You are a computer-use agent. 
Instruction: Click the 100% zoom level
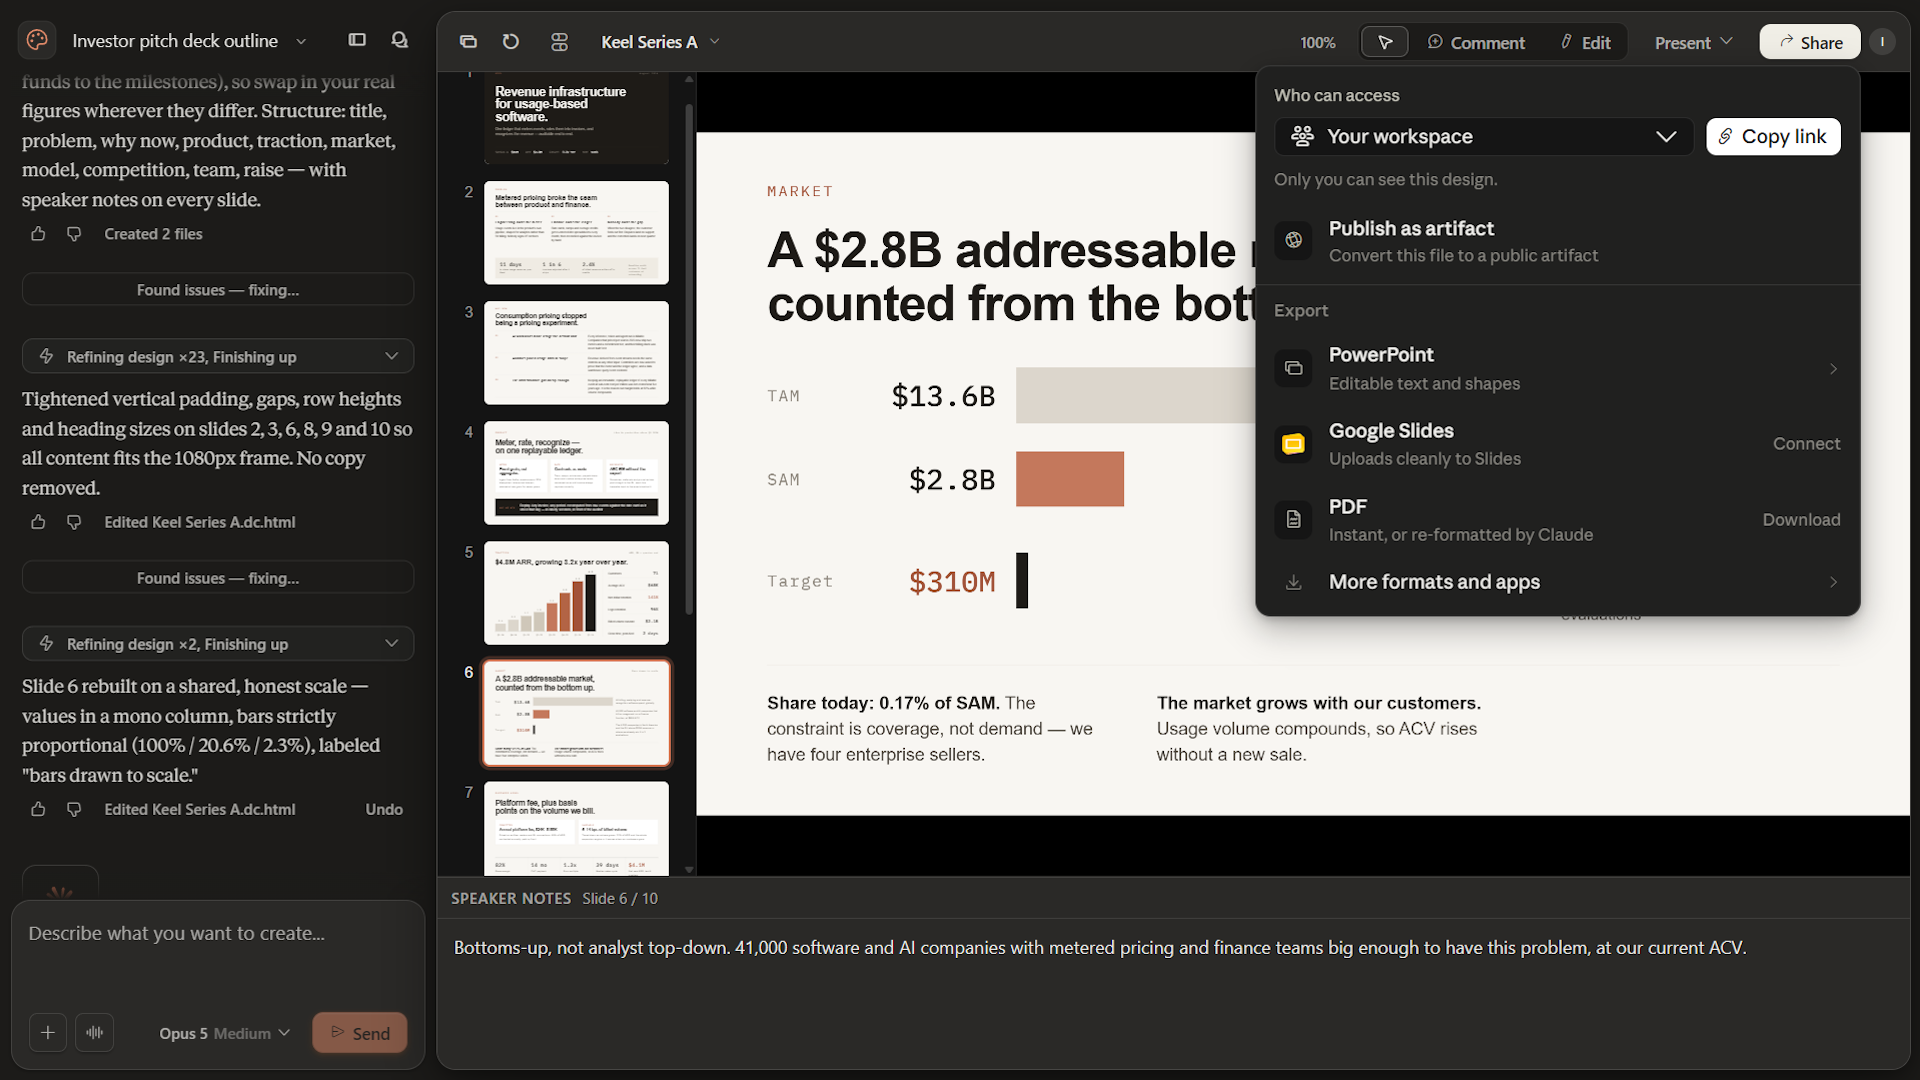(x=1317, y=42)
